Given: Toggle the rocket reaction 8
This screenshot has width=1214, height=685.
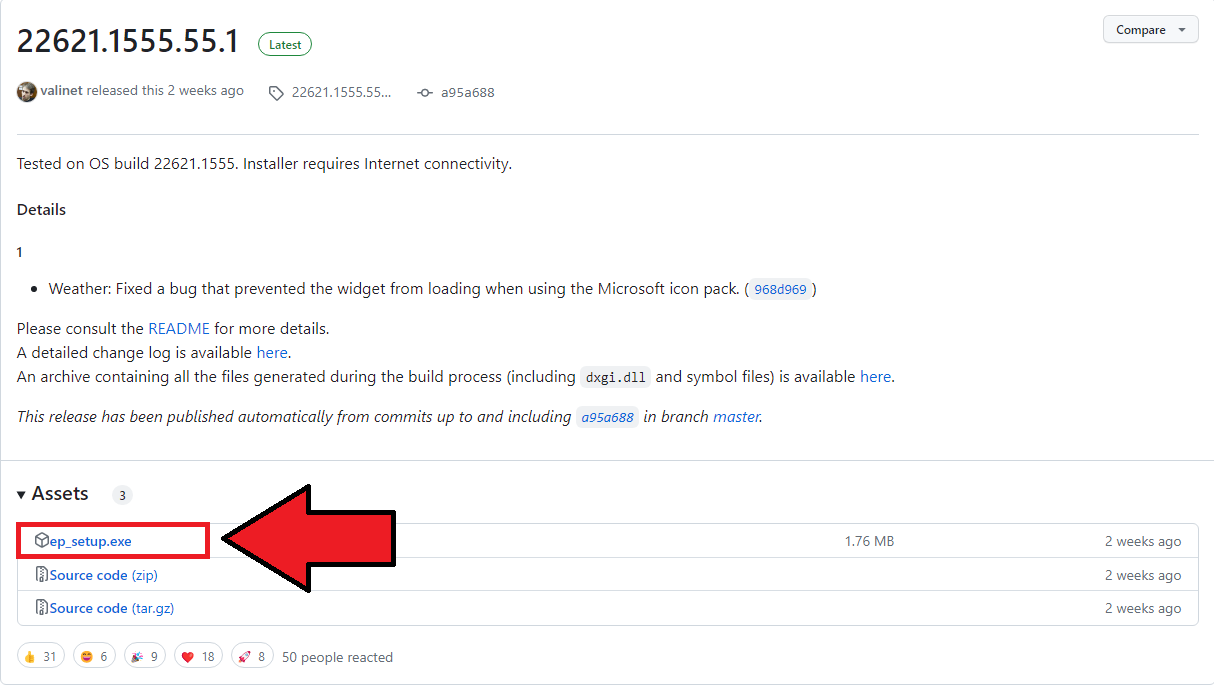Looking at the screenshot, I should (x=254, y=656).
